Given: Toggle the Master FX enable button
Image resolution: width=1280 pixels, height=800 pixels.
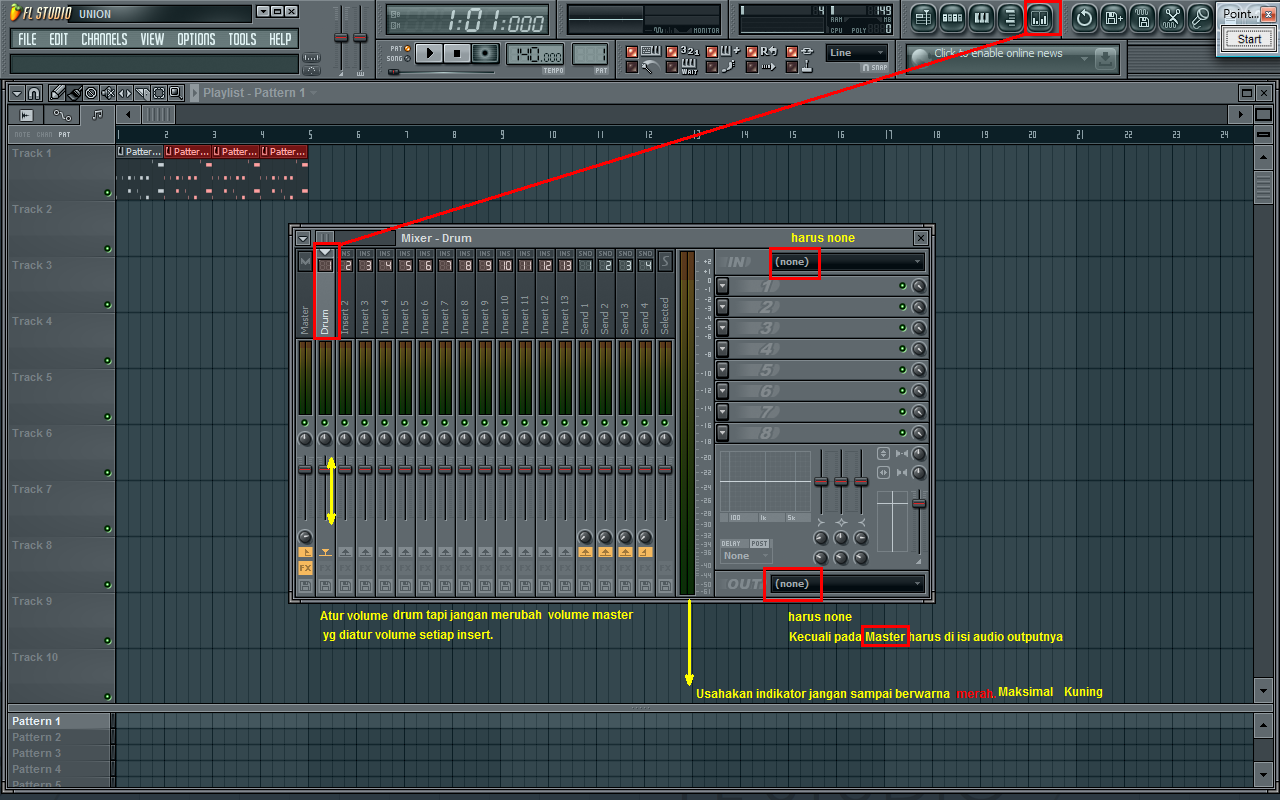Looking at the screenshot, I should point(305,568).
